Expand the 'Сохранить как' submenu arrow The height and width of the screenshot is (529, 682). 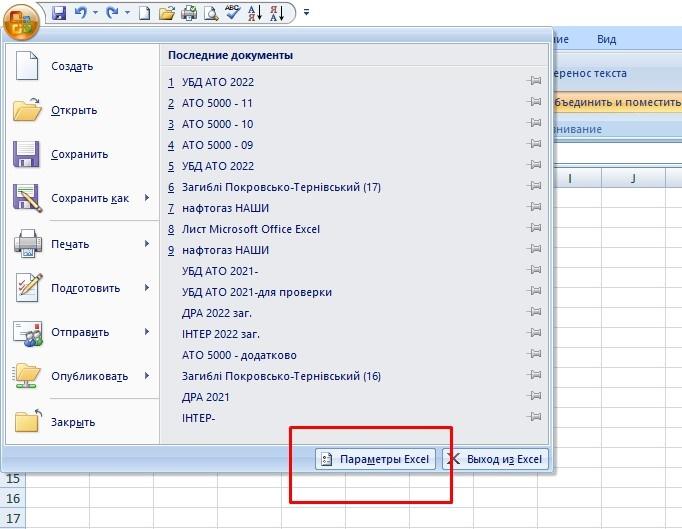pyautogui.click(x=146, y=198)
